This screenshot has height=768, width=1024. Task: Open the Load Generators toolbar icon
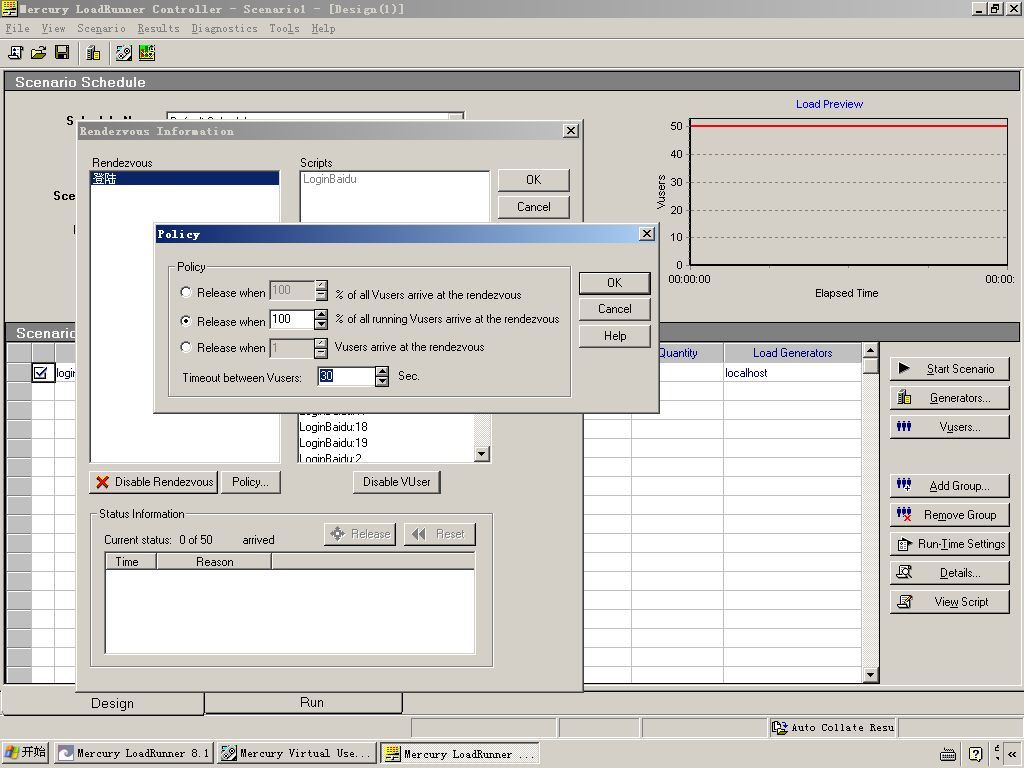[x=93, y=53]
